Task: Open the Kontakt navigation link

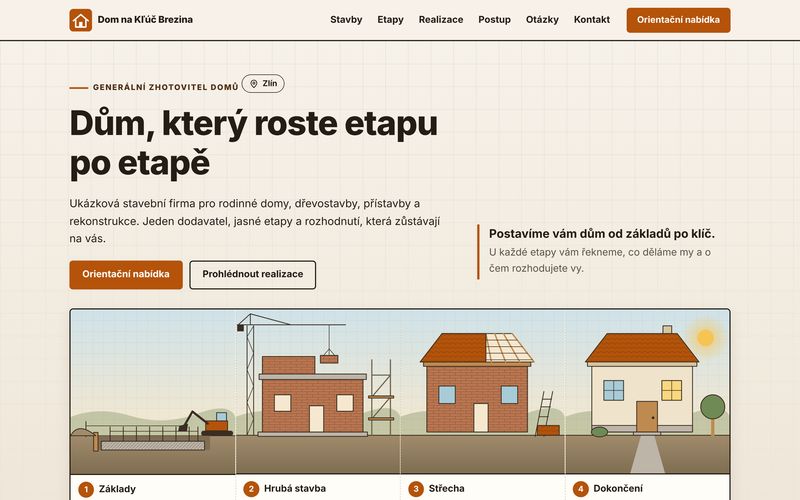Action: click(x=592, y=20)
